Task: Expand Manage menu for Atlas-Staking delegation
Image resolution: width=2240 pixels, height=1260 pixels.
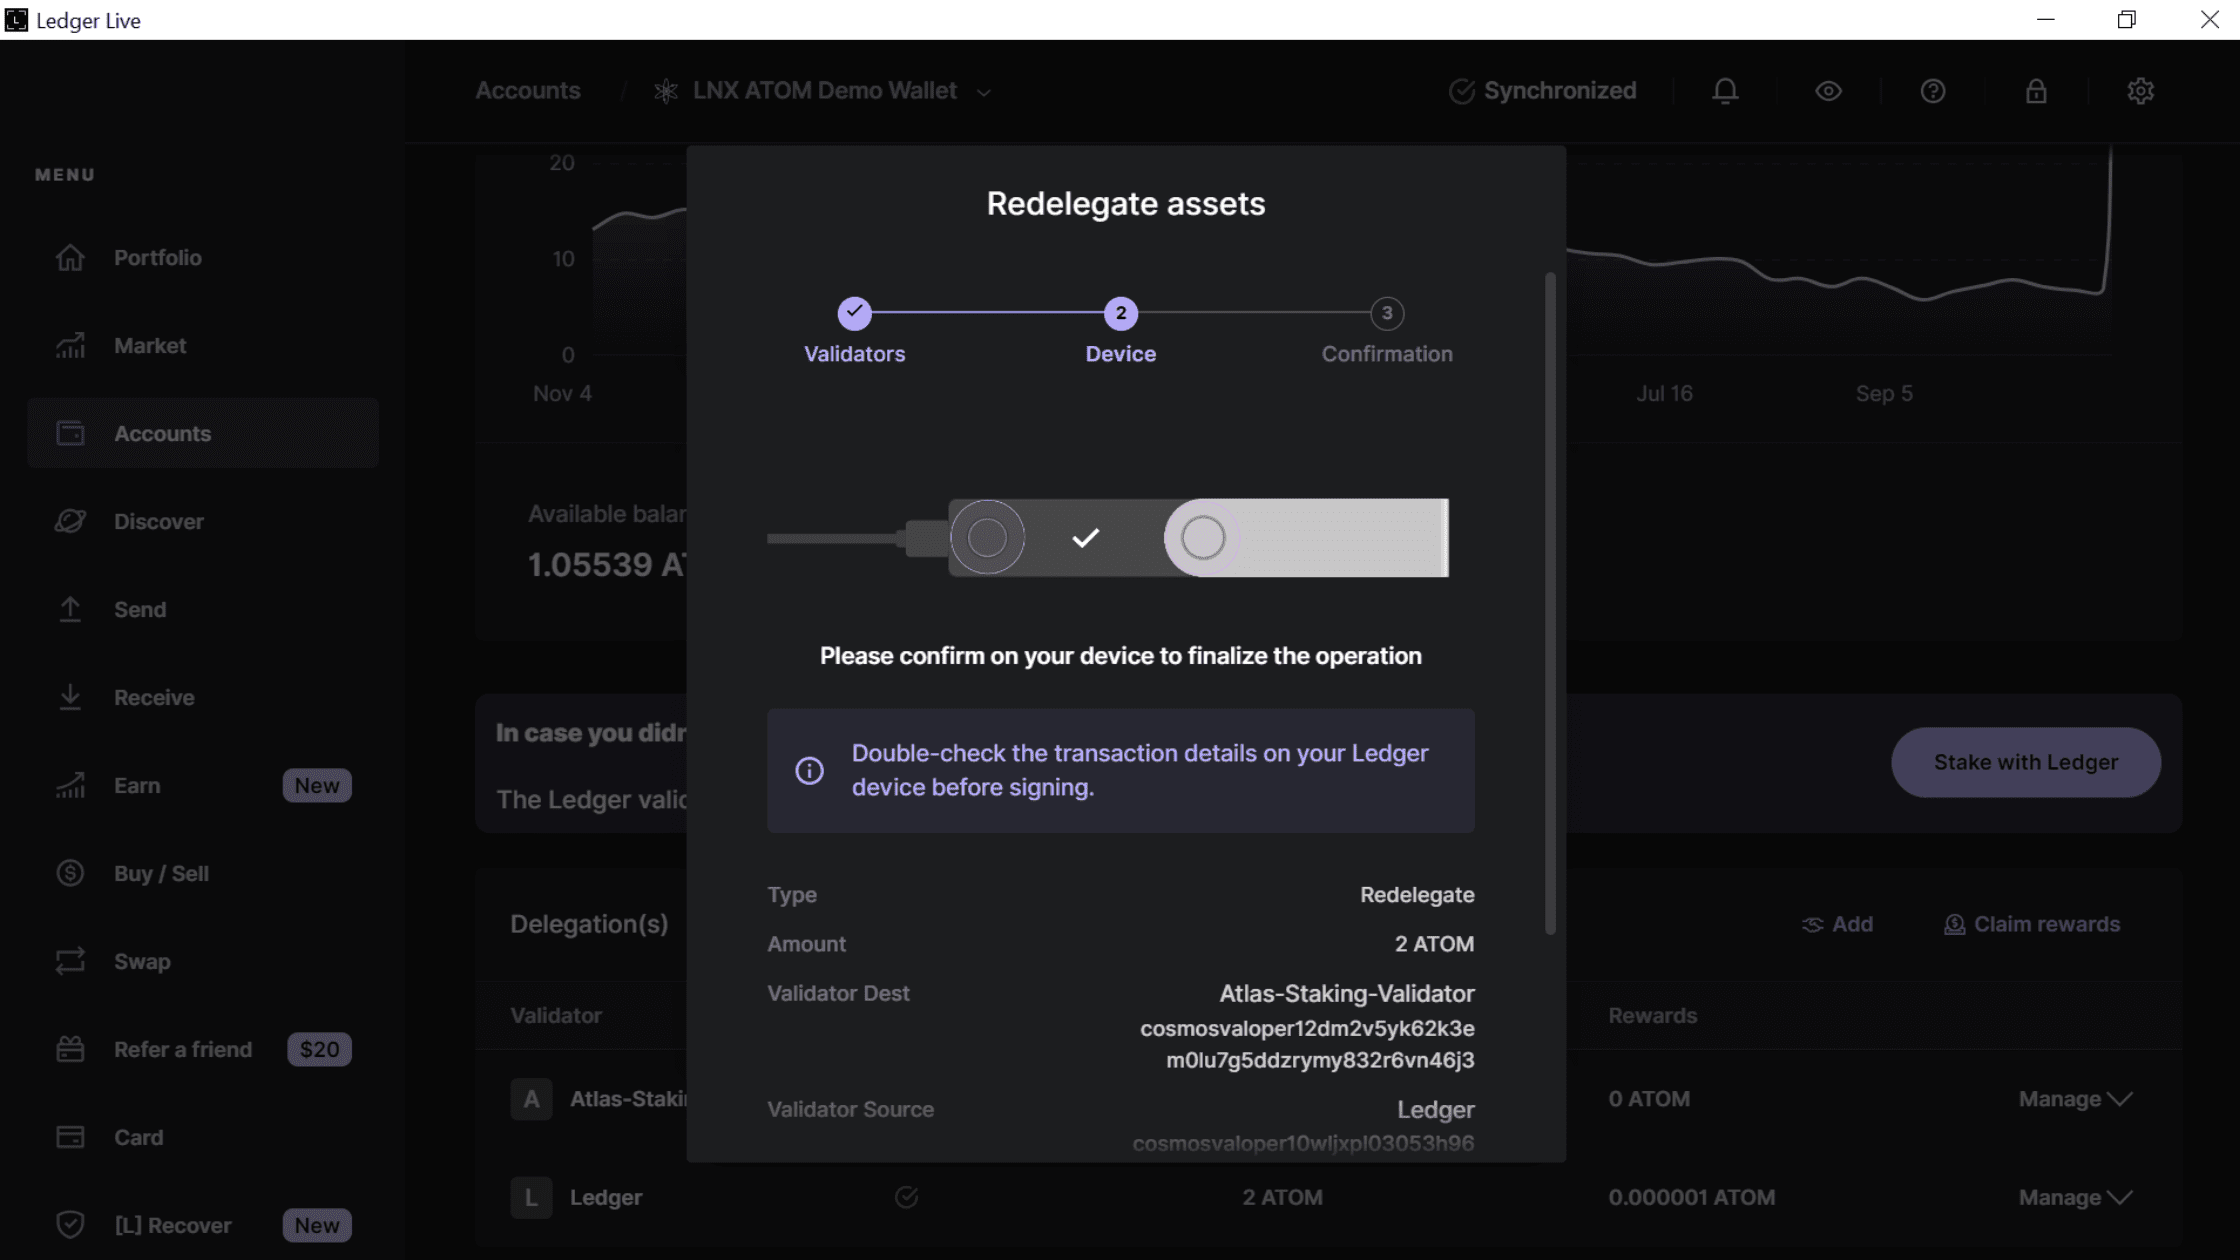Action: coord(2075,1099)
